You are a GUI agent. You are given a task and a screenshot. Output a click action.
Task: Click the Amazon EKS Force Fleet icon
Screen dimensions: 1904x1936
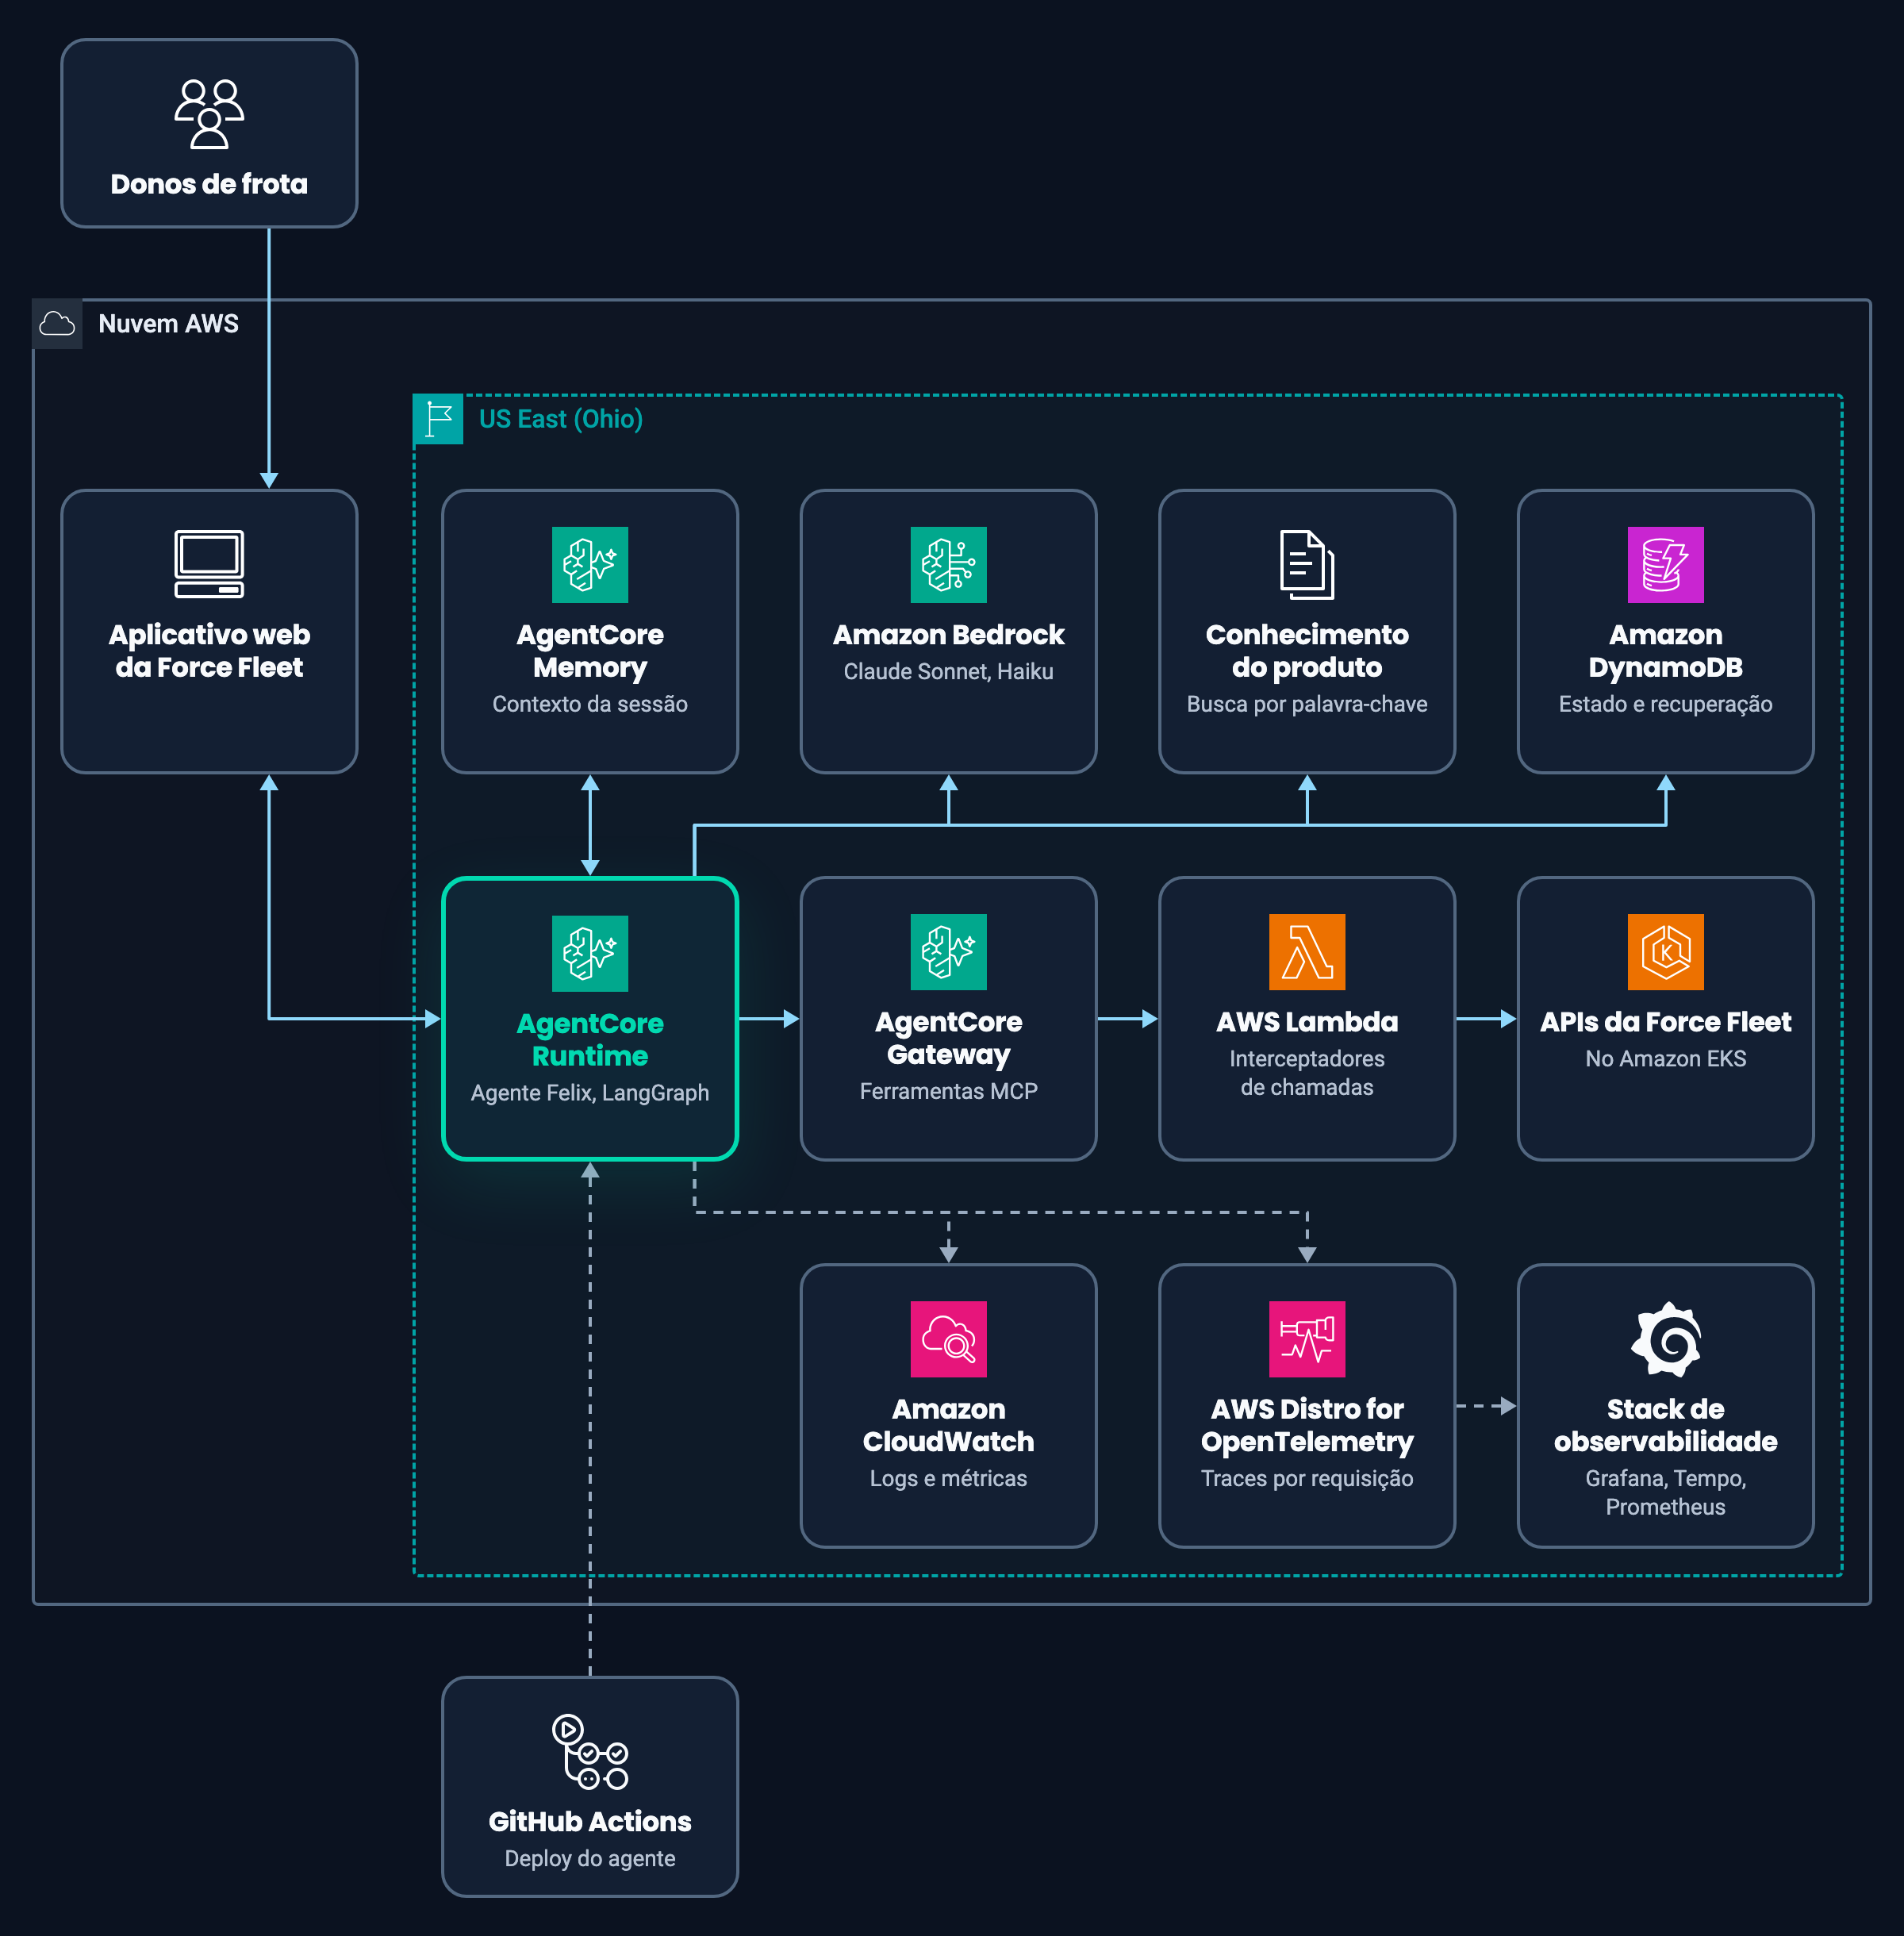[x=1665, y=951]
